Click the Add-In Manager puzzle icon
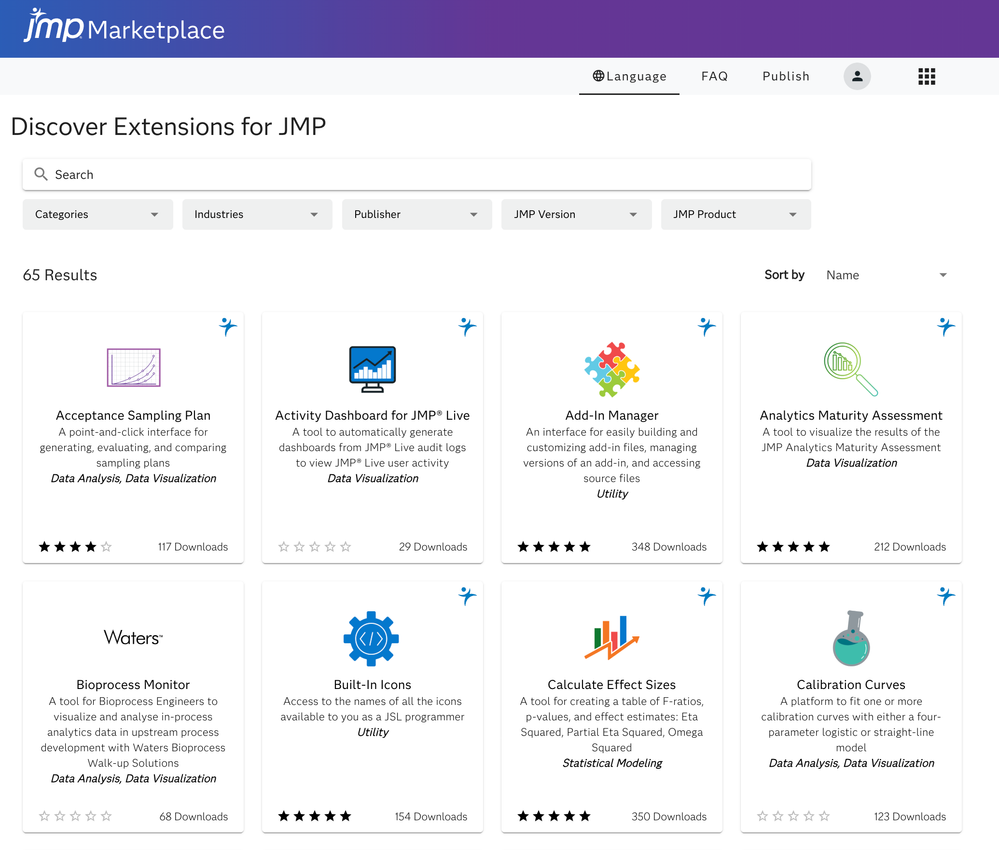 612,369
